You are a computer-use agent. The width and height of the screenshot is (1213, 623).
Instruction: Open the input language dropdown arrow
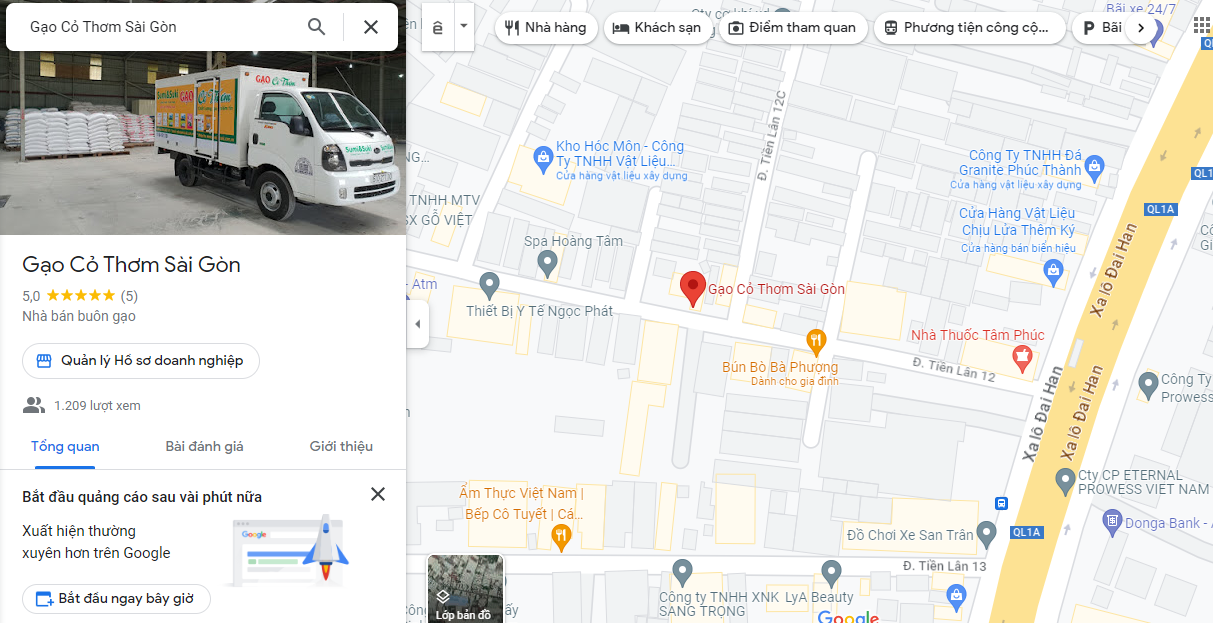coord(463,27)
